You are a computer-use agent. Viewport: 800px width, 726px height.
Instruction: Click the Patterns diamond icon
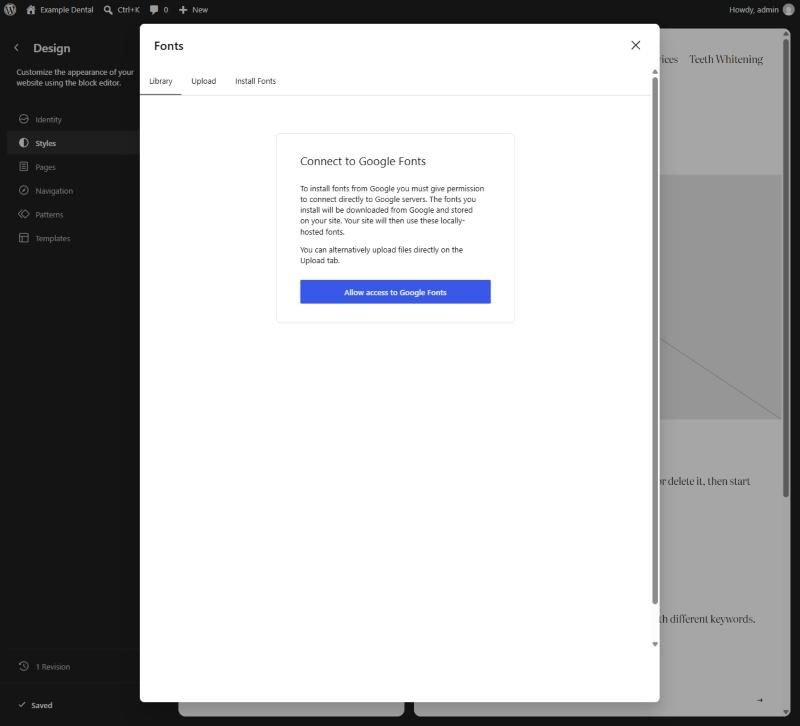(x=23, y=214)
